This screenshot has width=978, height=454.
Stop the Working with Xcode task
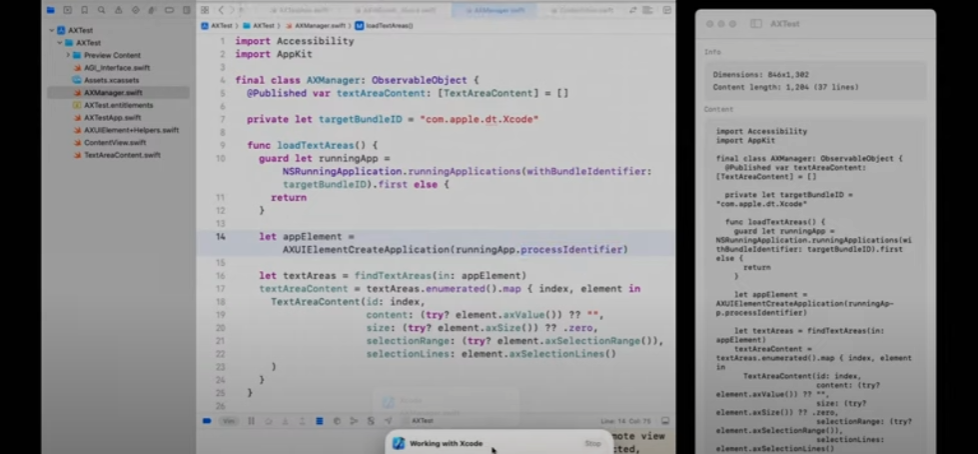click(x=592, y=443)
